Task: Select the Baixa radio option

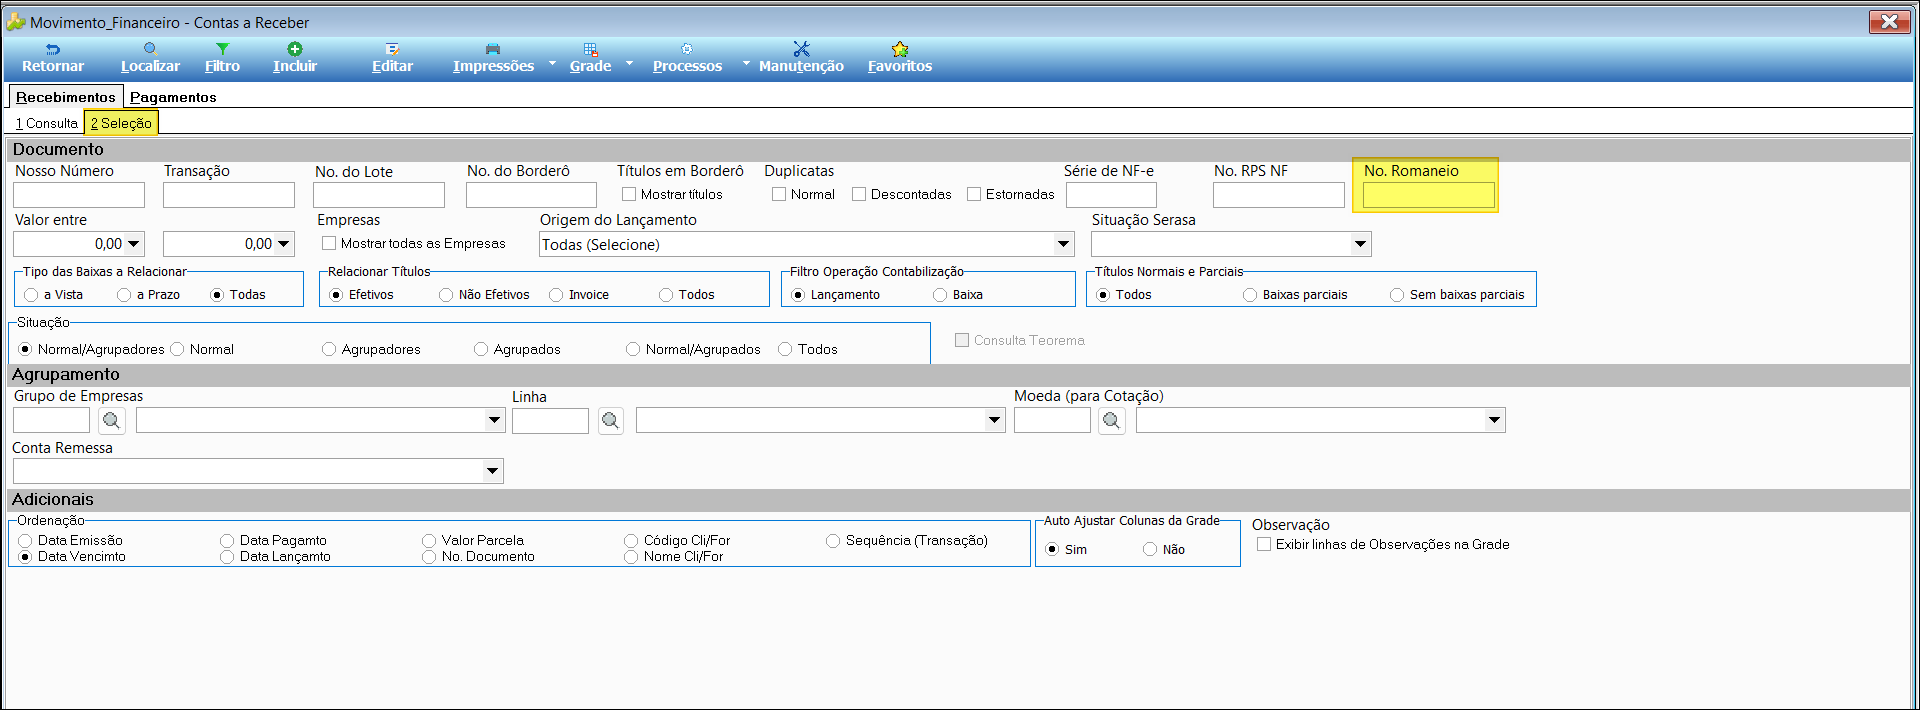Action: 940,295
